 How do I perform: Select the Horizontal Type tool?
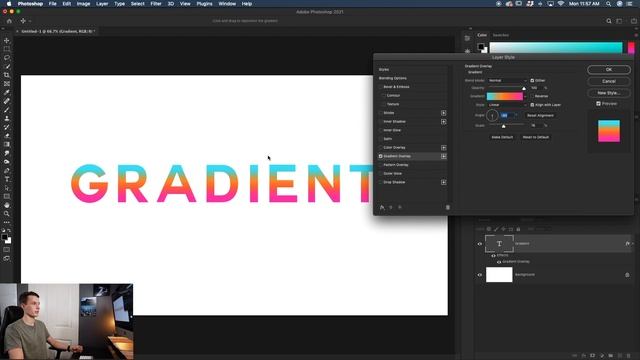pyautogui.click(x=7, y=179)
